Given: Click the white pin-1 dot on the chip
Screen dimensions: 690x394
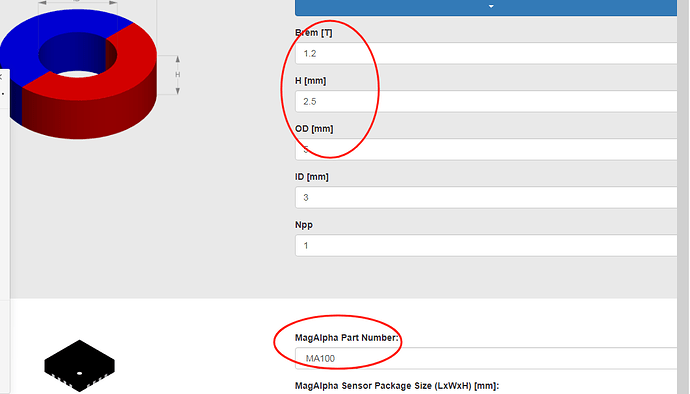Looking at the screenshot, I should [80, 373].
